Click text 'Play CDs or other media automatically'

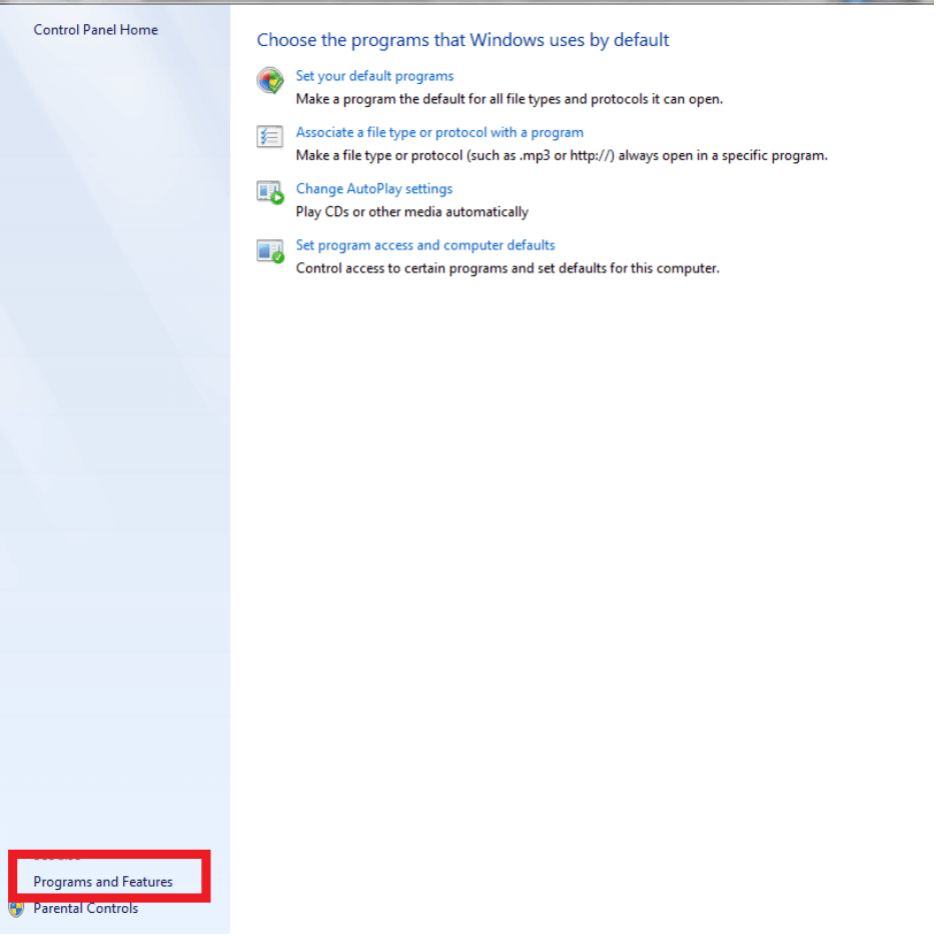tap(412, 212)
